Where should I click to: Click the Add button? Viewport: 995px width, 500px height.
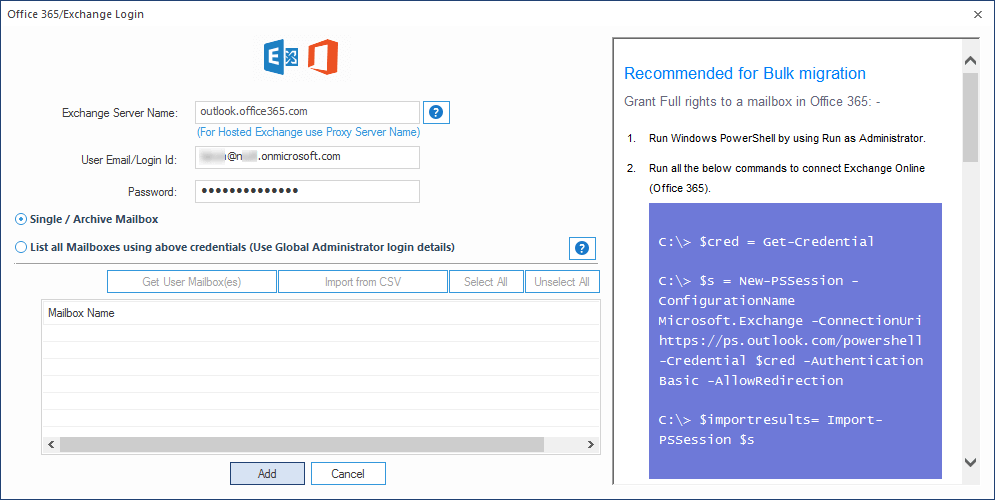point(267,473)
